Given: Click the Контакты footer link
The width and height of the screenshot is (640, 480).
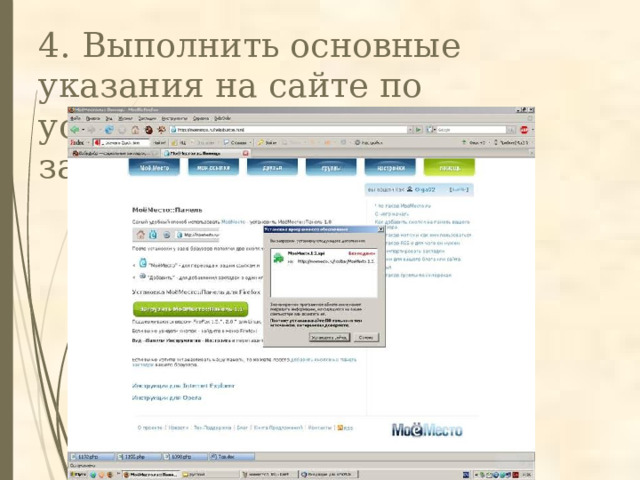Looking at the screenshot, I should [x=320, y=428].
